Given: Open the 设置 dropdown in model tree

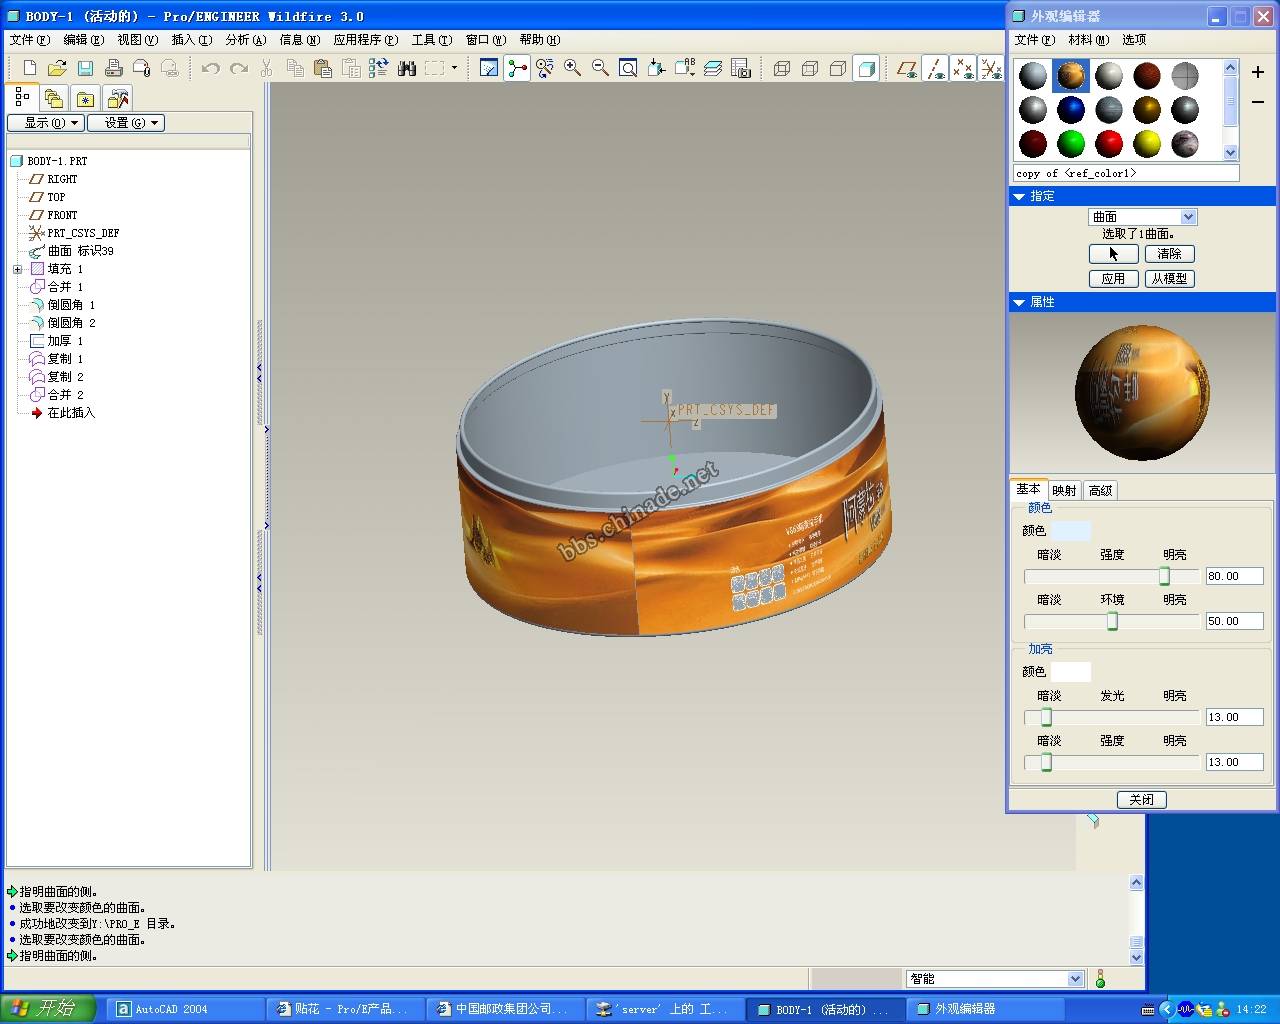Looking at the screenshot, I should click(125, 123).
